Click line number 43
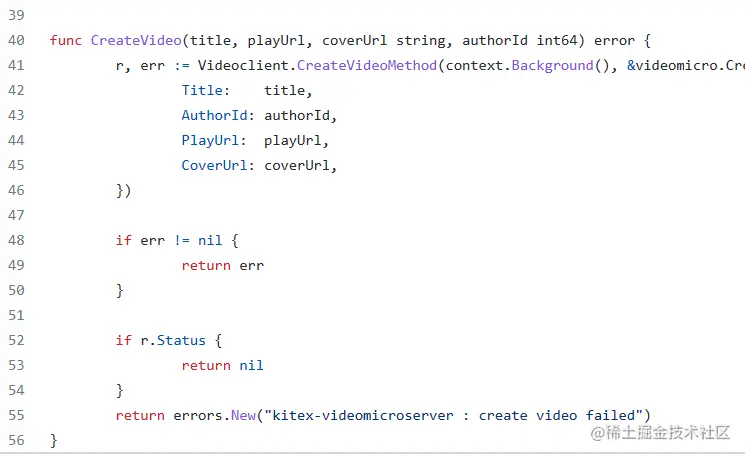Viewport: 745px width, 456px height. click(16, 115)
